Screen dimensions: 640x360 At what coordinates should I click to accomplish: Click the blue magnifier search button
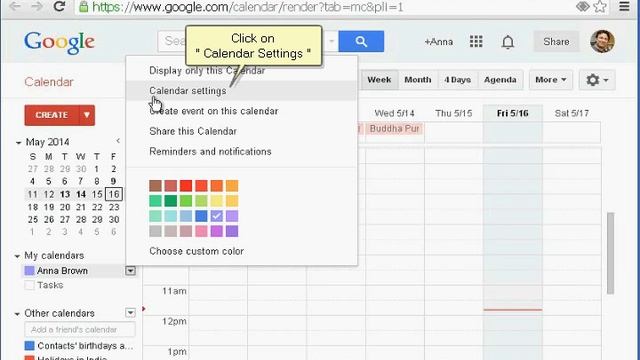(x=361, y=41)
